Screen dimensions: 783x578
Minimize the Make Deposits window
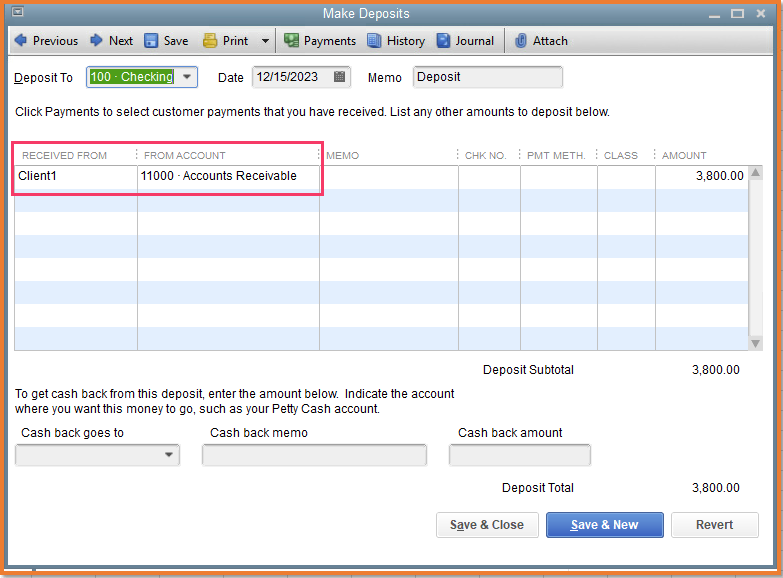pos(715,14)
